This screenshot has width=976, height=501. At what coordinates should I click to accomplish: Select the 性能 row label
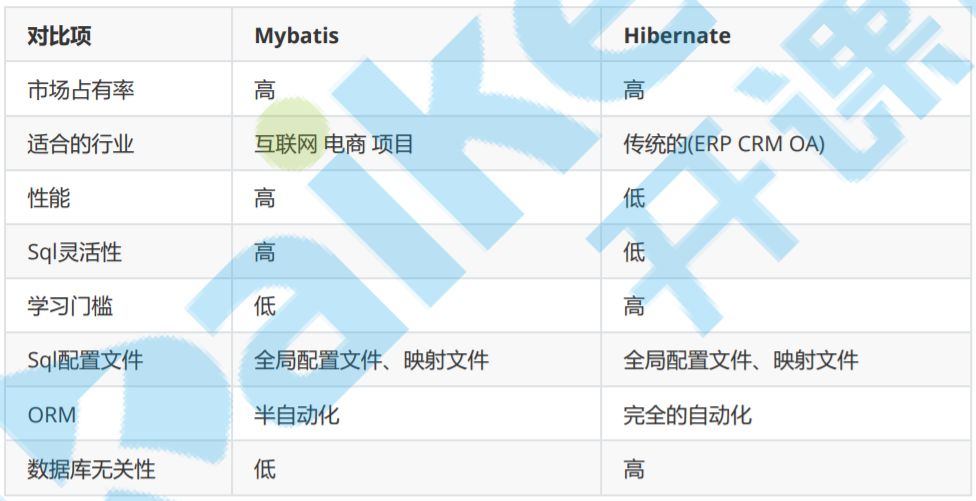coord(49,198)
